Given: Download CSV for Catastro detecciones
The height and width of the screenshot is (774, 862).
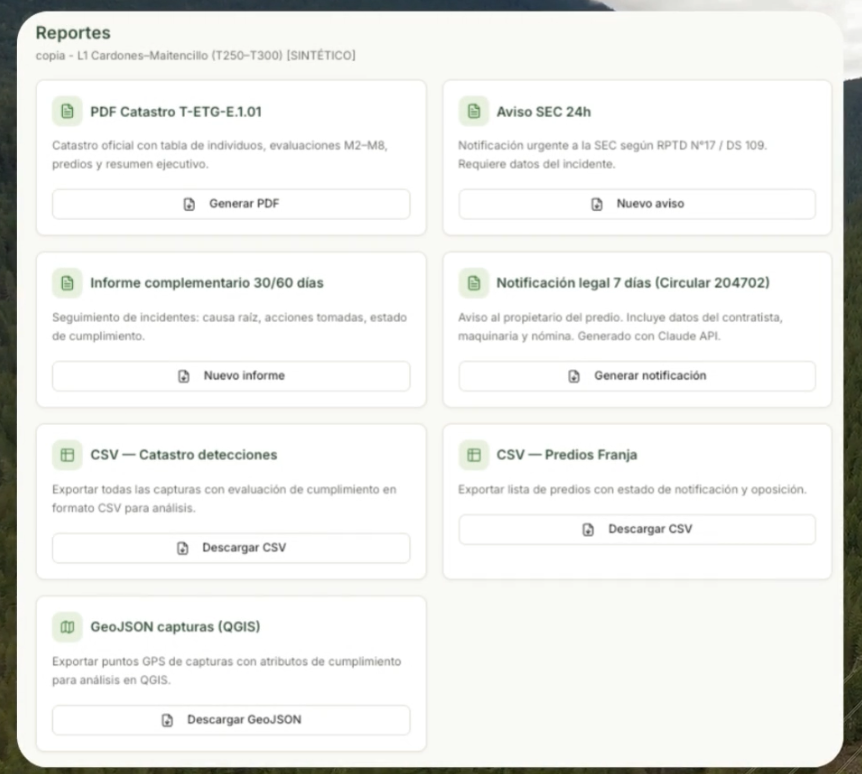Looking at the screenshot, I should tap(231, 548).
